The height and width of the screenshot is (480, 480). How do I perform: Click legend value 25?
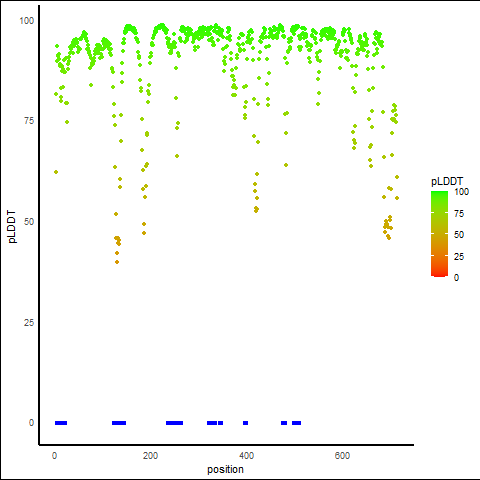[x=459, y=256]
